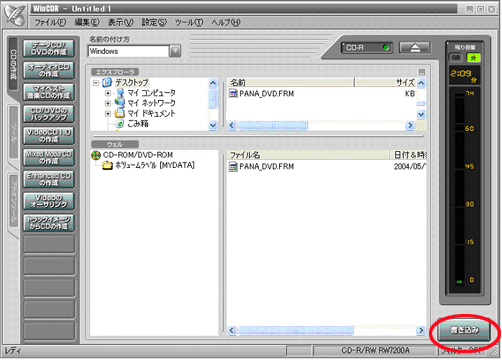Click explorer tree scroll up arrow
Screen dimensions: 502x360
click(x=213, y=83)
